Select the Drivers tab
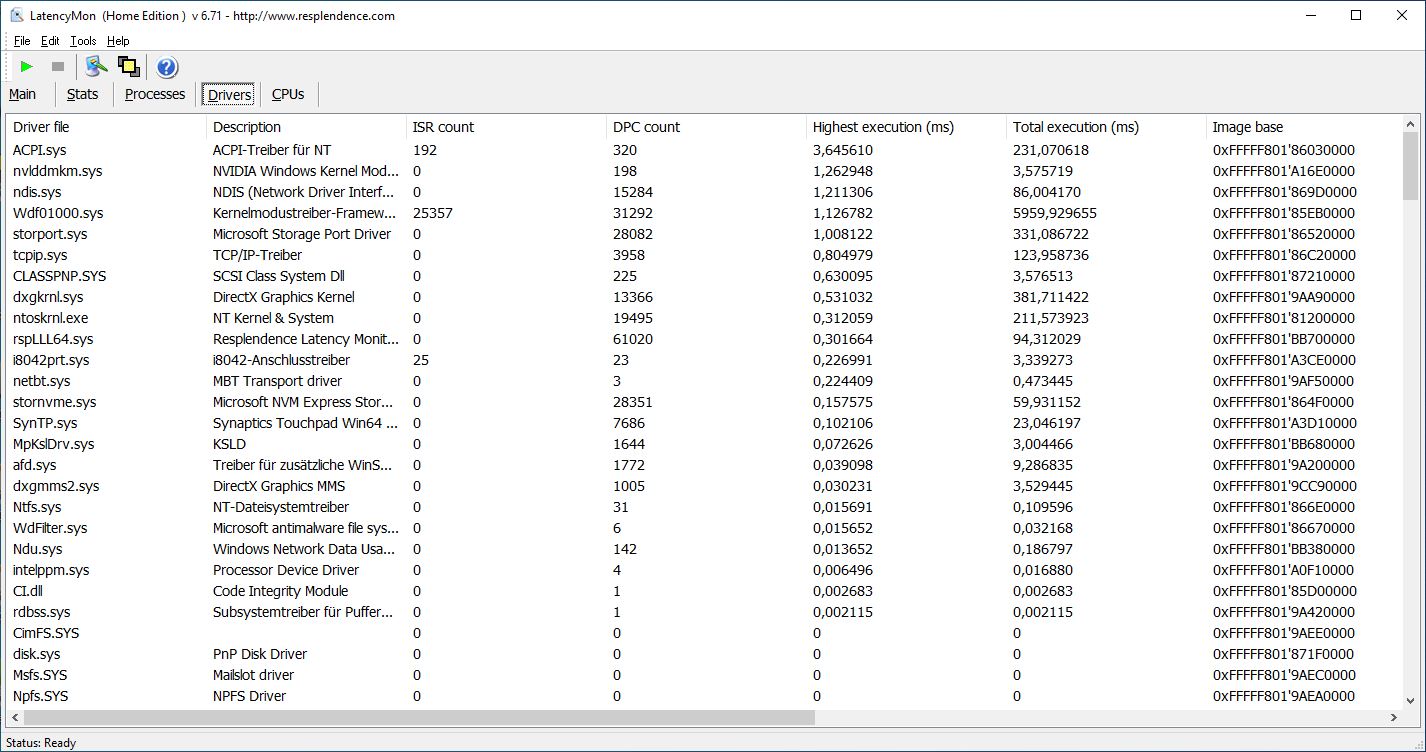The image size is (1426, 752). (x=229, y=95)
